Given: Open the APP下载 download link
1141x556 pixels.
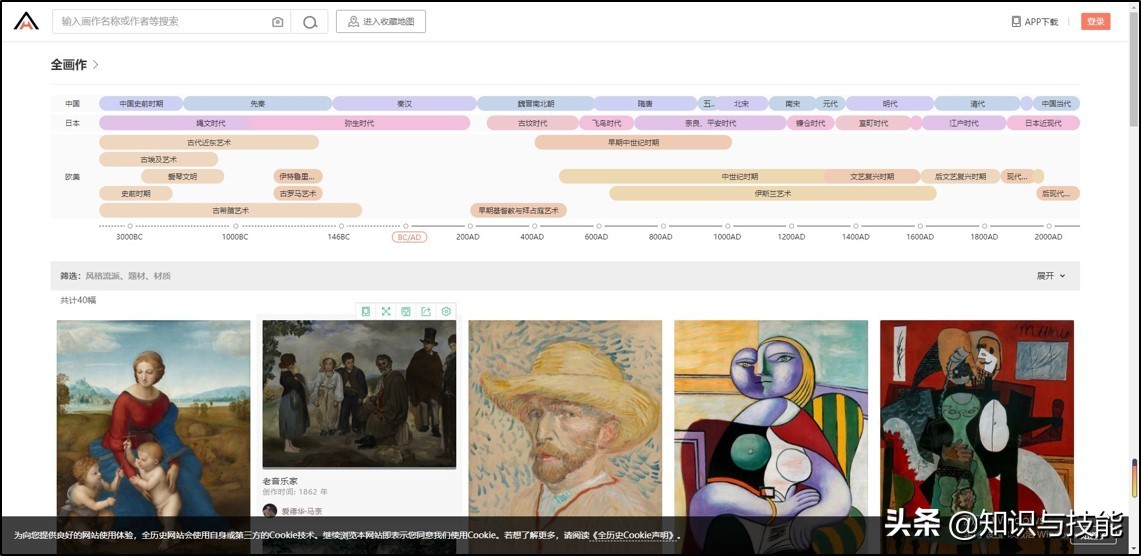Looking at the screenshot, I should click(x=1035, y=22).
